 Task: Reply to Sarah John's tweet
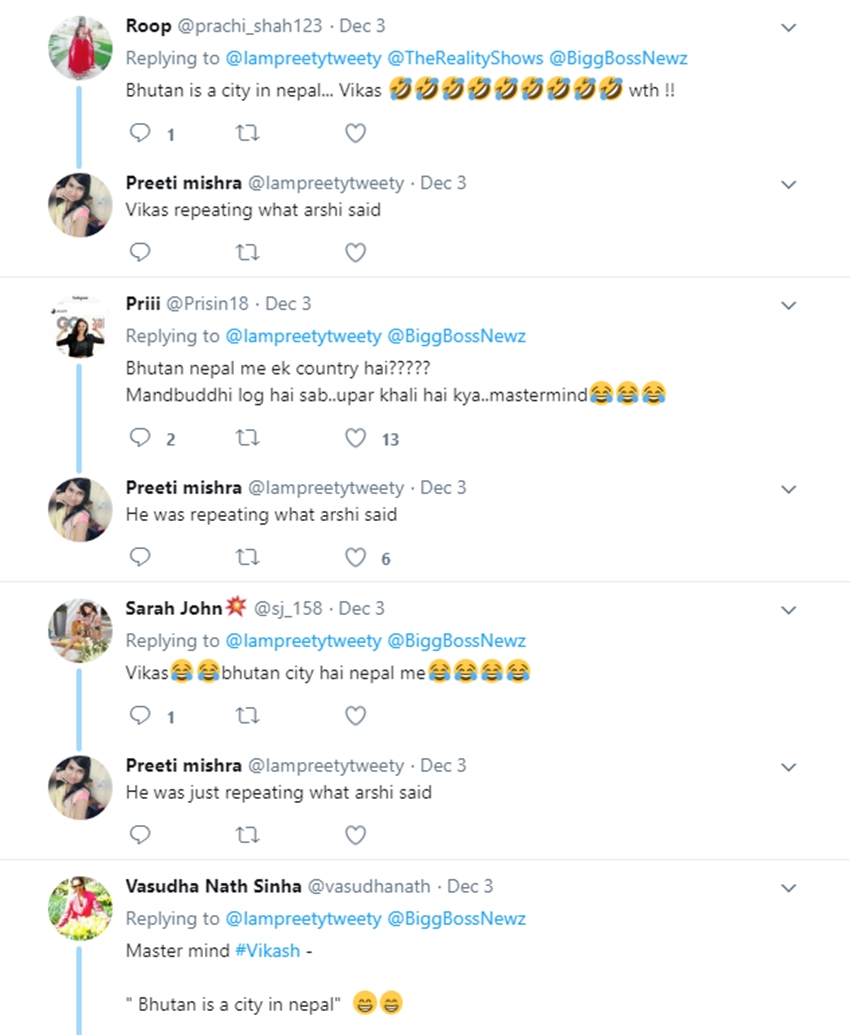click(141, 715)
